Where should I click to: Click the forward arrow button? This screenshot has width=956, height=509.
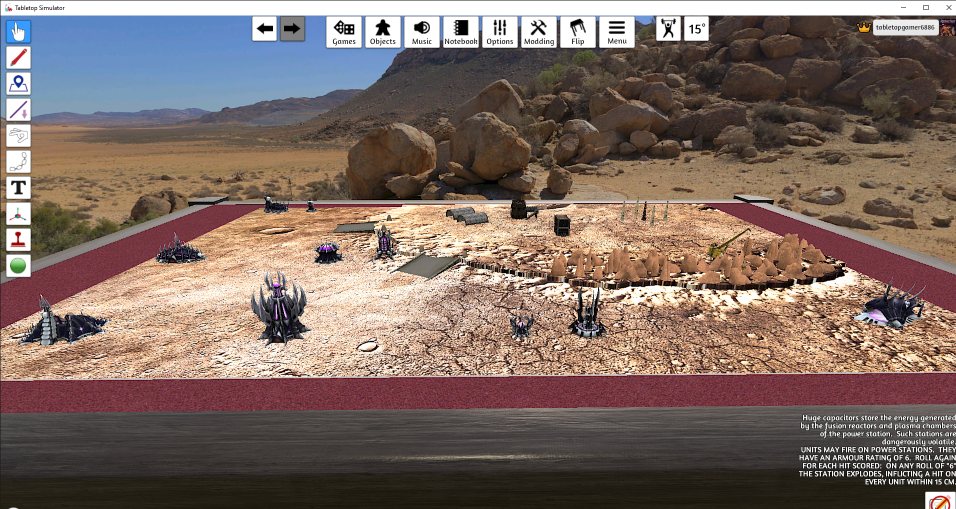[x=292, y=29]
